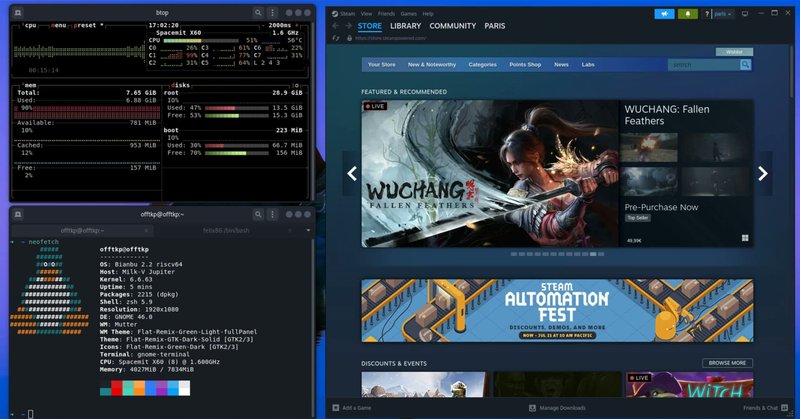Open a new tab in the offtkp@offtkp terminal
This screenshot has width=800, height=419.
pyautogui.click(x=18, y=214)
